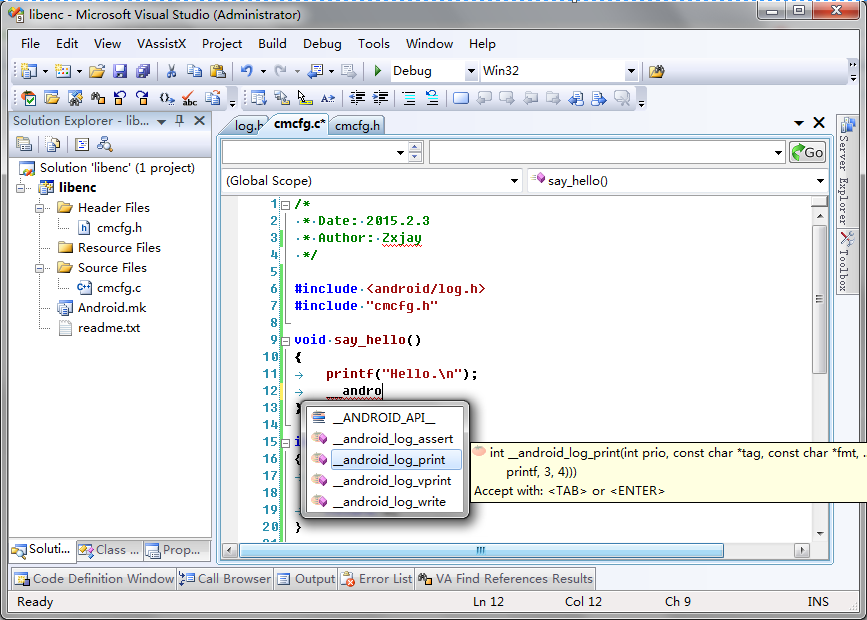Open the Code Definition Window tab
867x620 pixels.
coord(93,579)
